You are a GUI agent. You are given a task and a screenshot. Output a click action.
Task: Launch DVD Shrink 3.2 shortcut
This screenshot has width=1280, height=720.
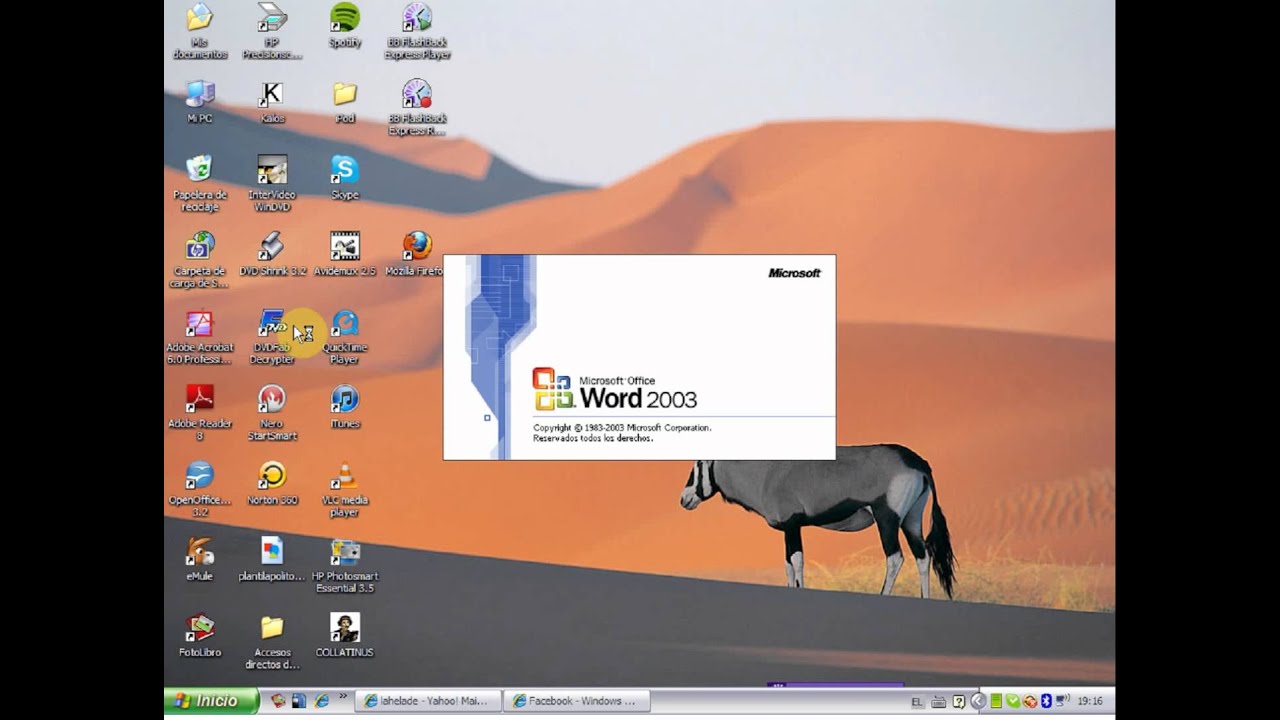[272, 255]
